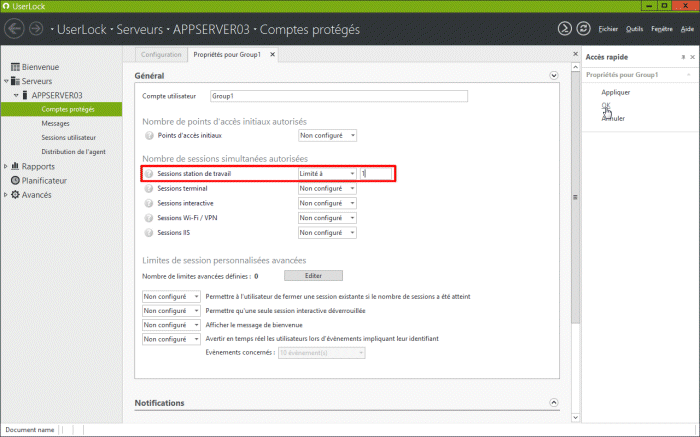Open dropdown for closing an existing session option
Image resolution: width=700 pixels, height=437 pixels.
coord(171,296)
